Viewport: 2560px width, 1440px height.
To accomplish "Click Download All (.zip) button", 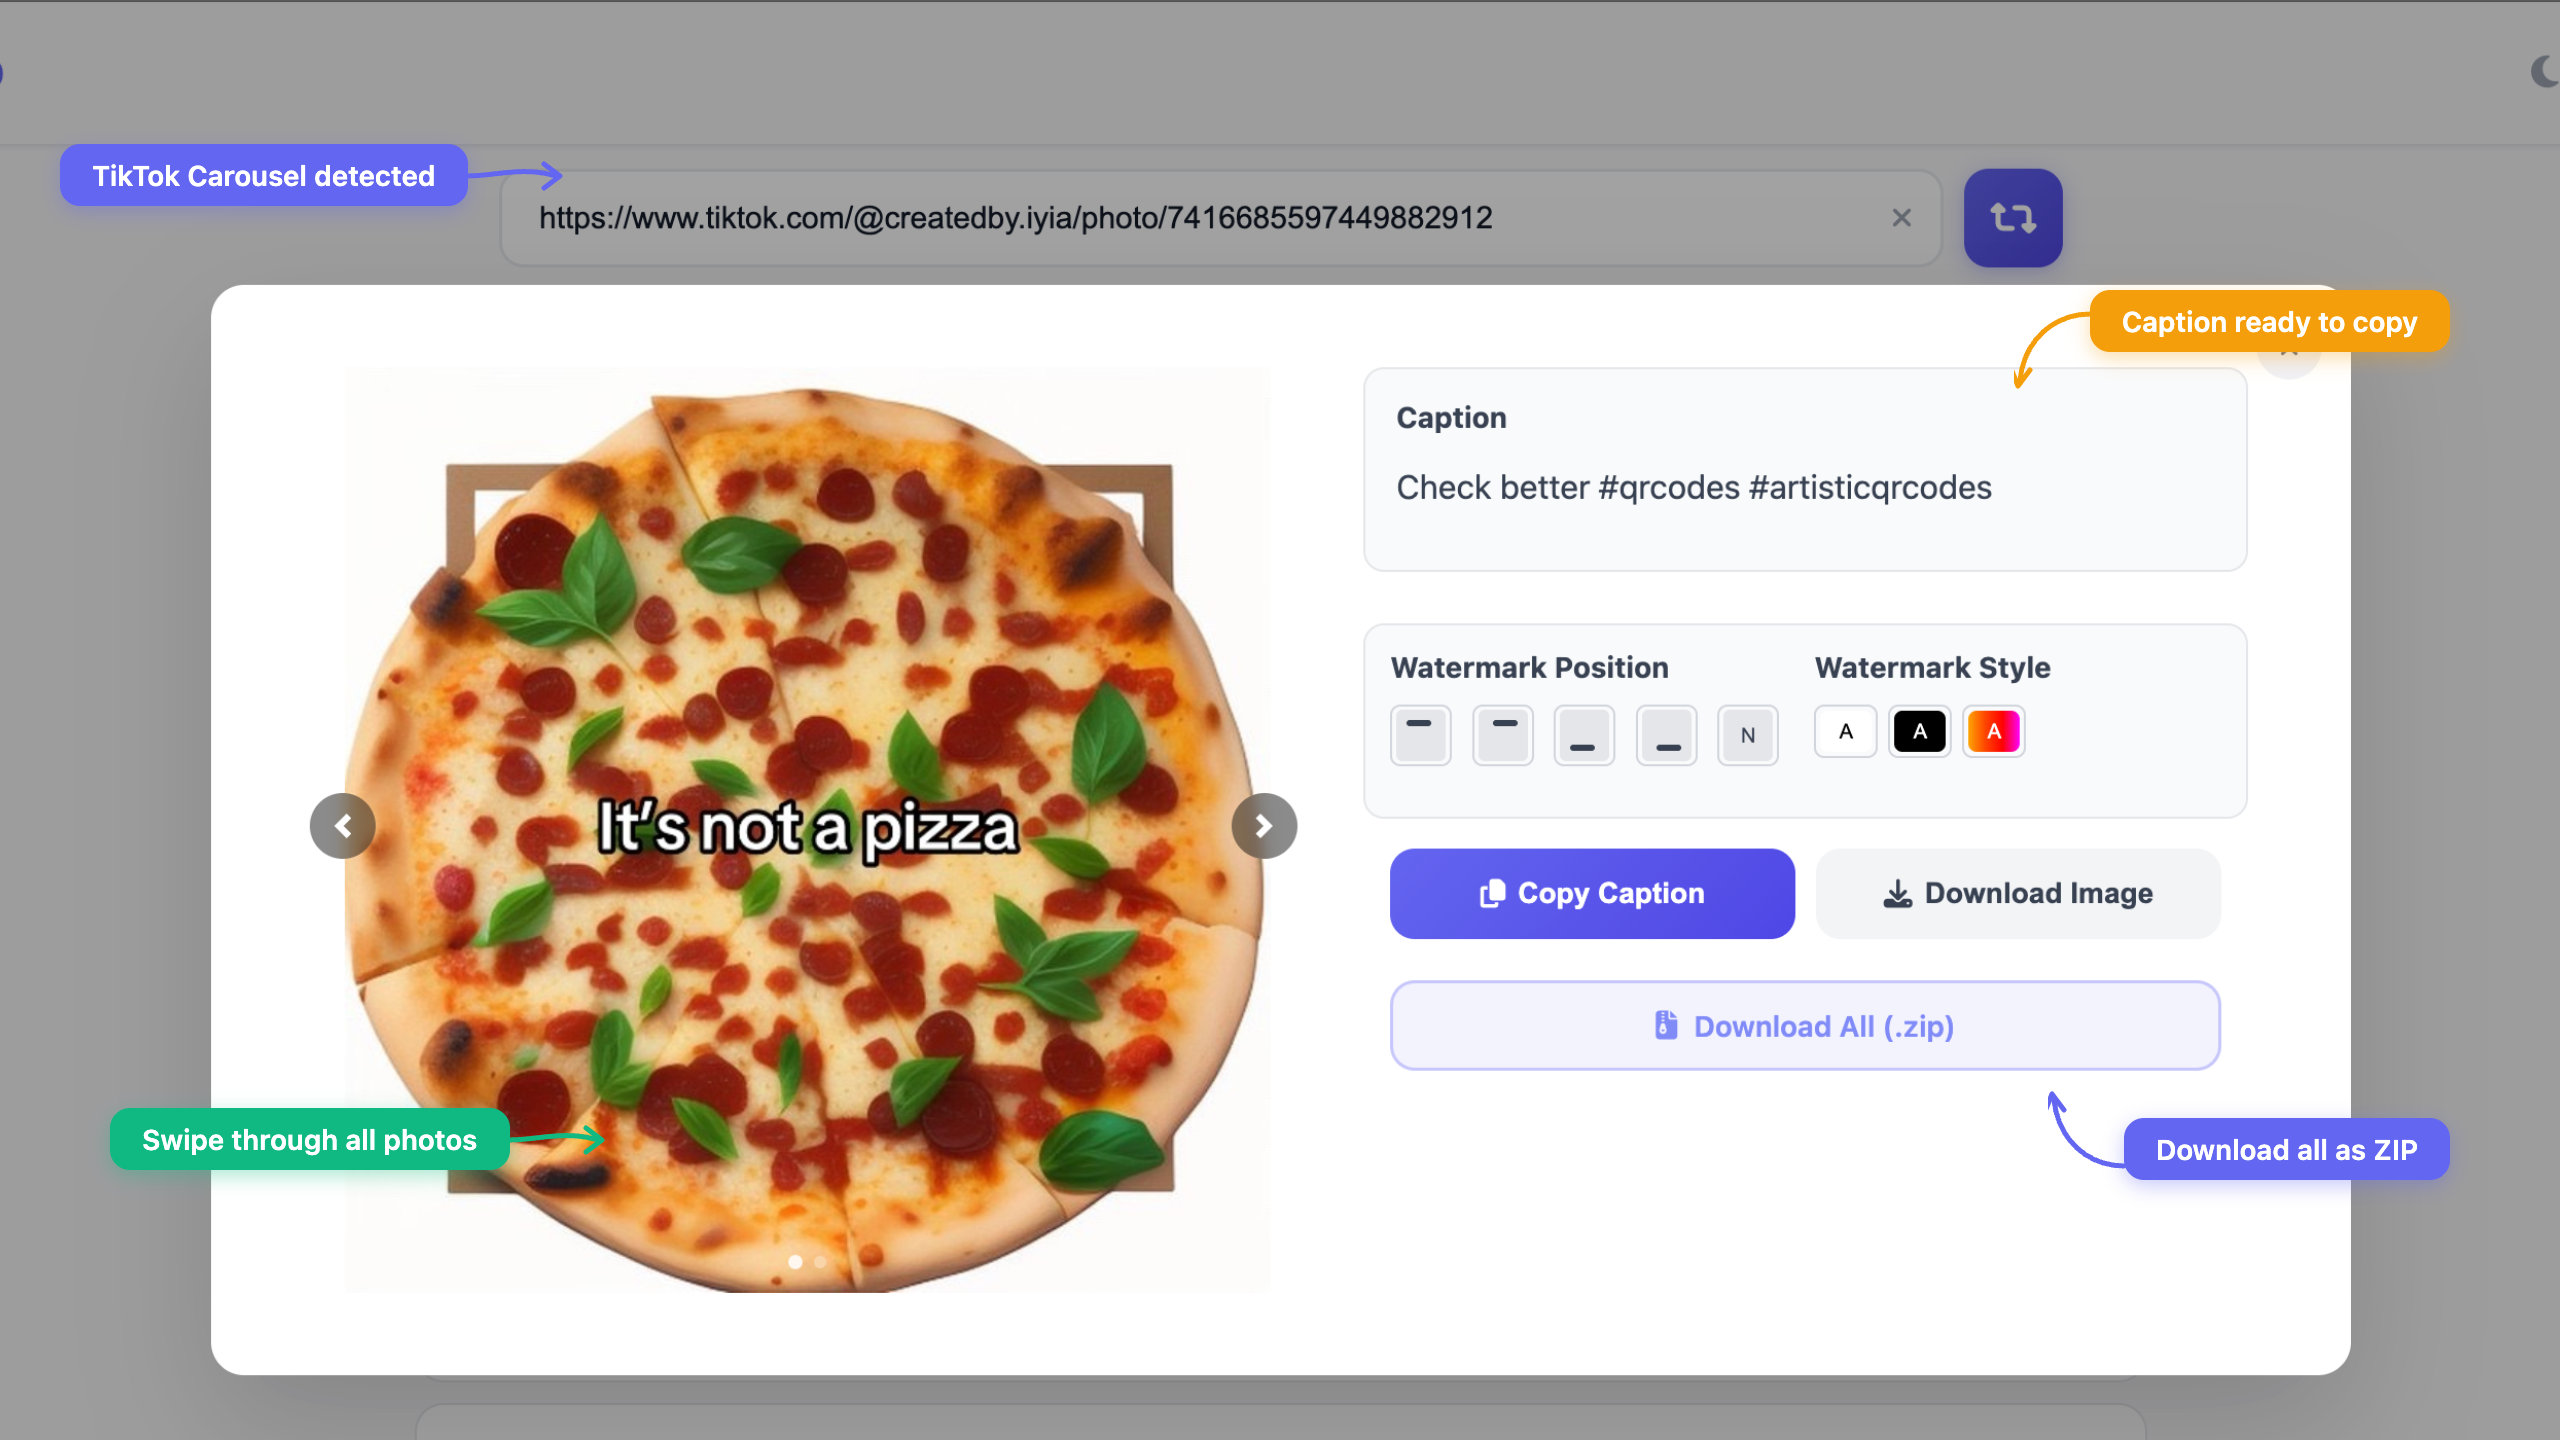I will tap(1804, 1026).
